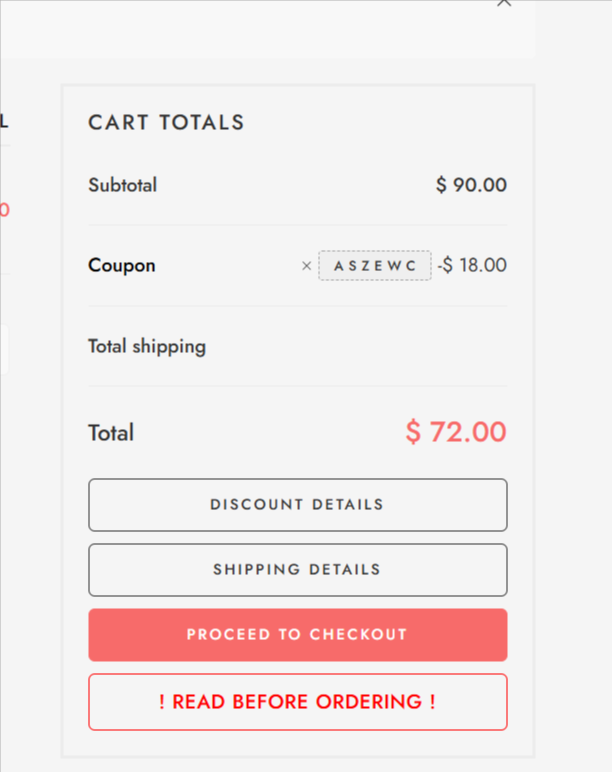Screen dimensions: 612x772
Task: Click the cut-off column header at left edge
Action: 4,122
